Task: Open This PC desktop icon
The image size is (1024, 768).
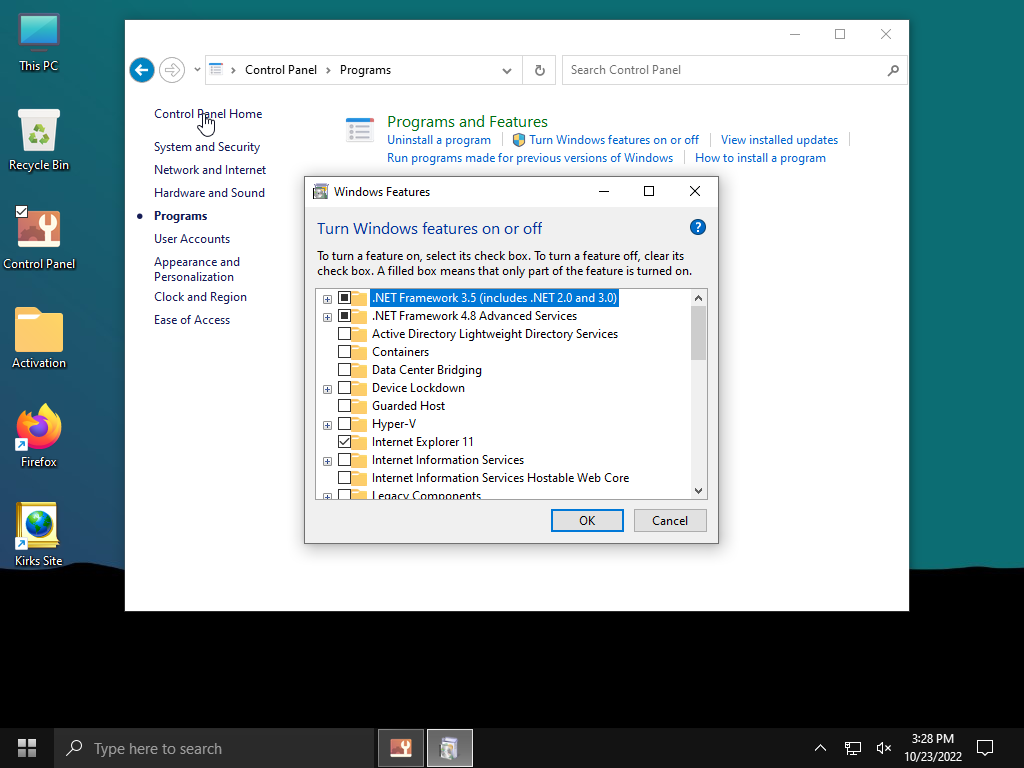Action: click(x=39, y=42)
